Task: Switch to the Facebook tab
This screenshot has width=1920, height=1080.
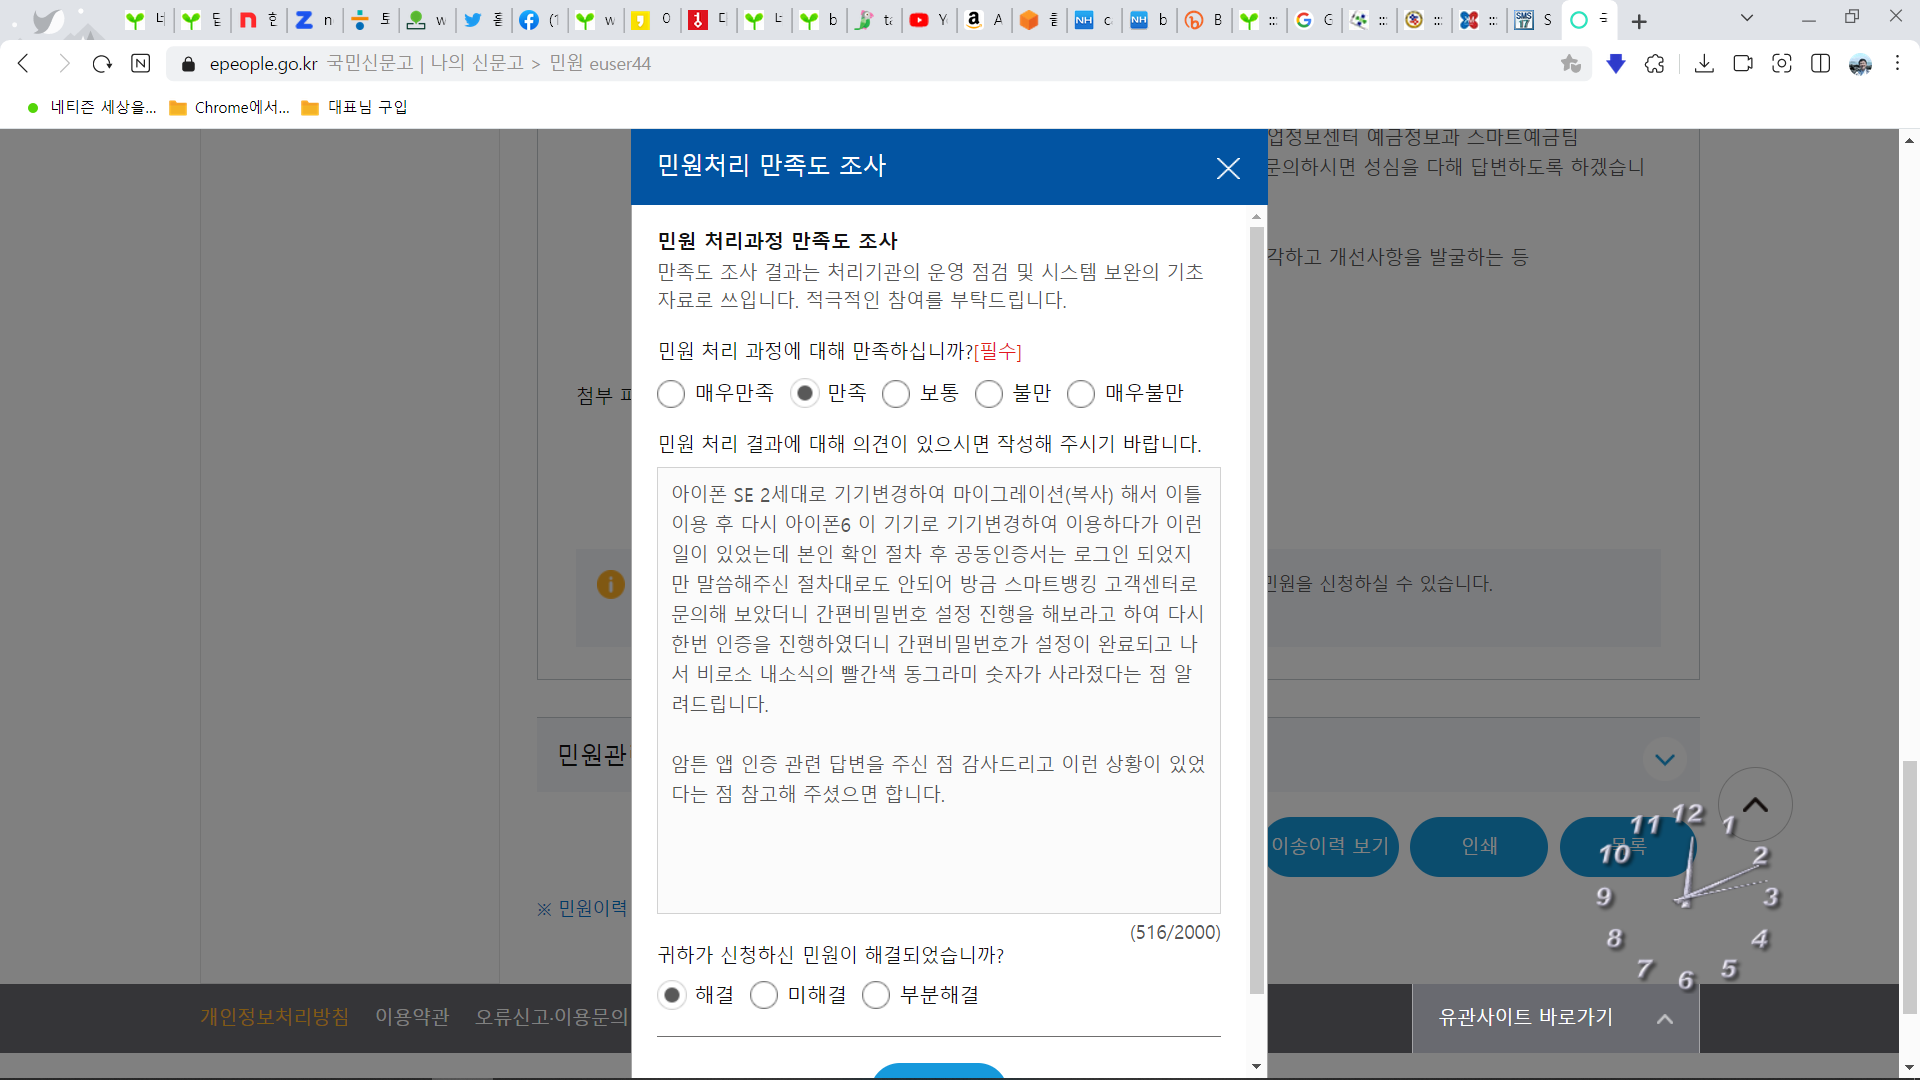Action: pos(541,20)
